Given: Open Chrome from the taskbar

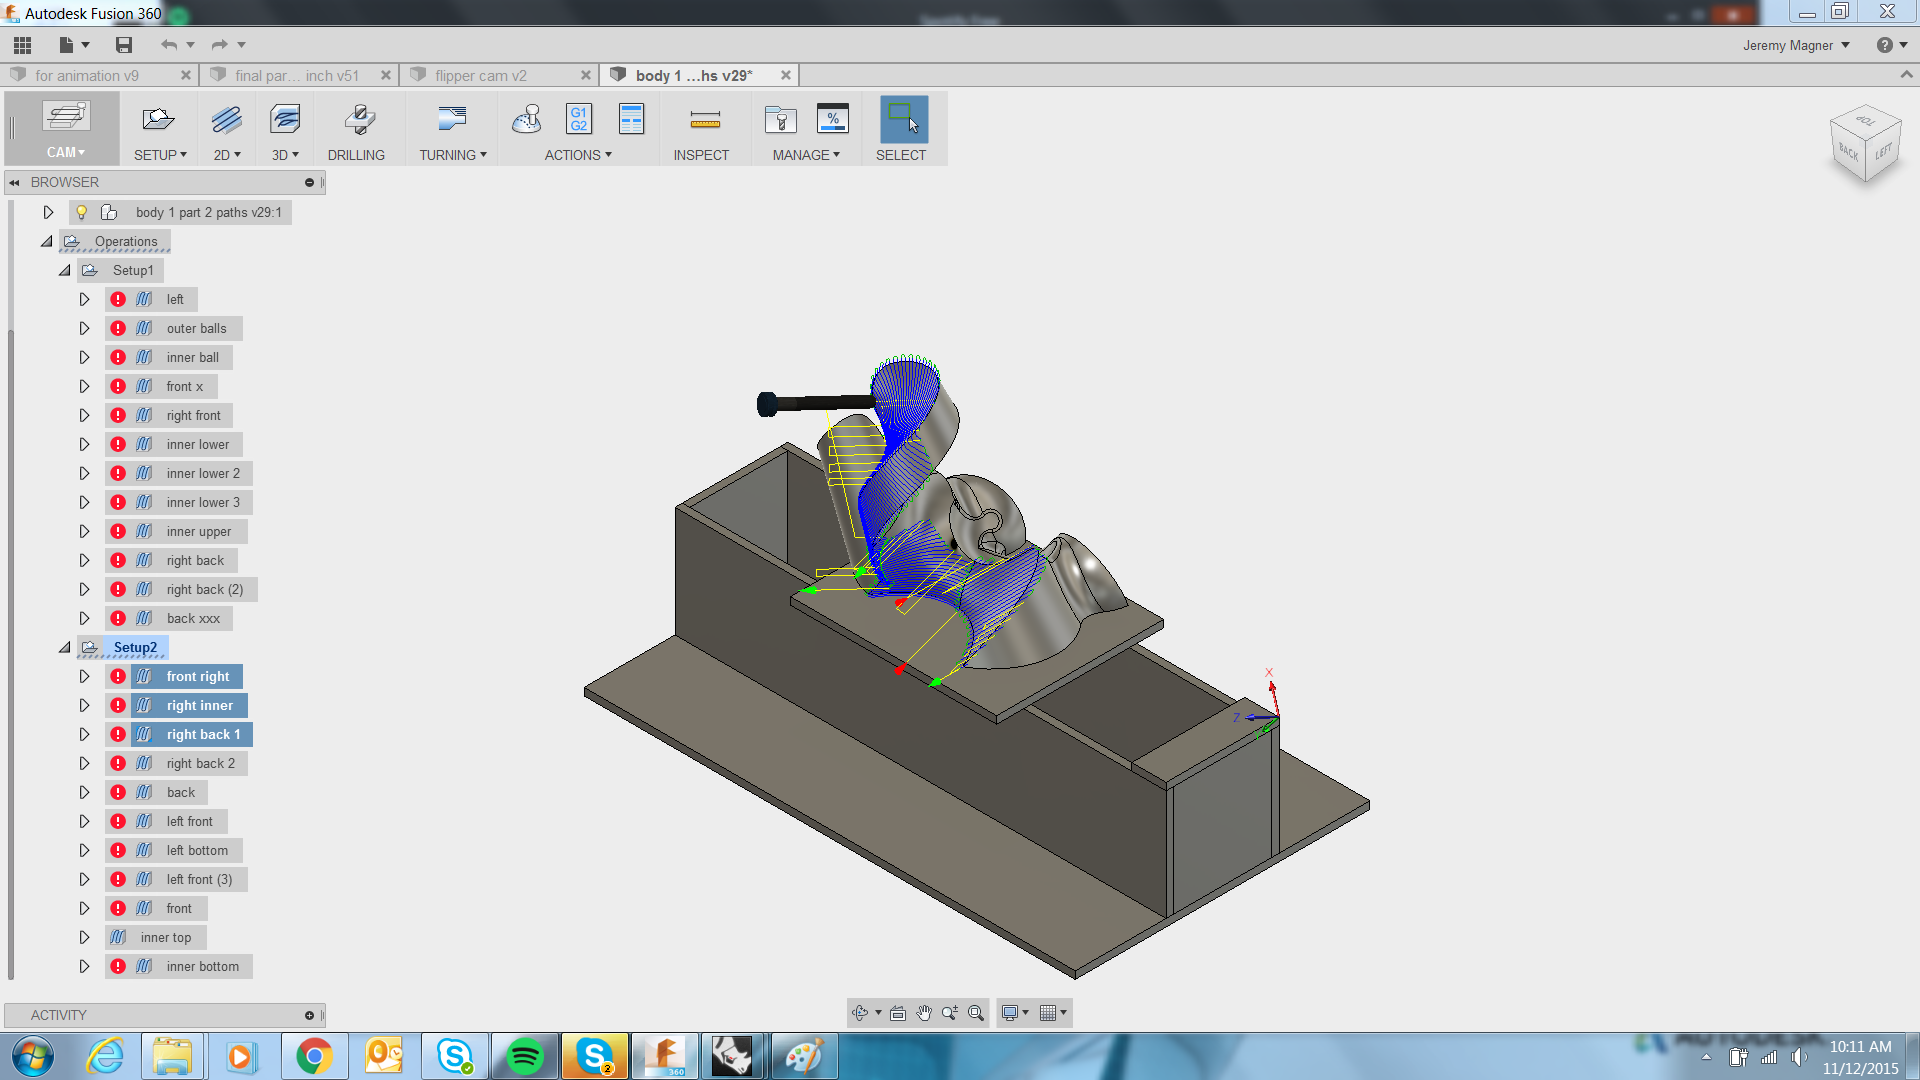Looking at the screenshot, I should 314,1056.
